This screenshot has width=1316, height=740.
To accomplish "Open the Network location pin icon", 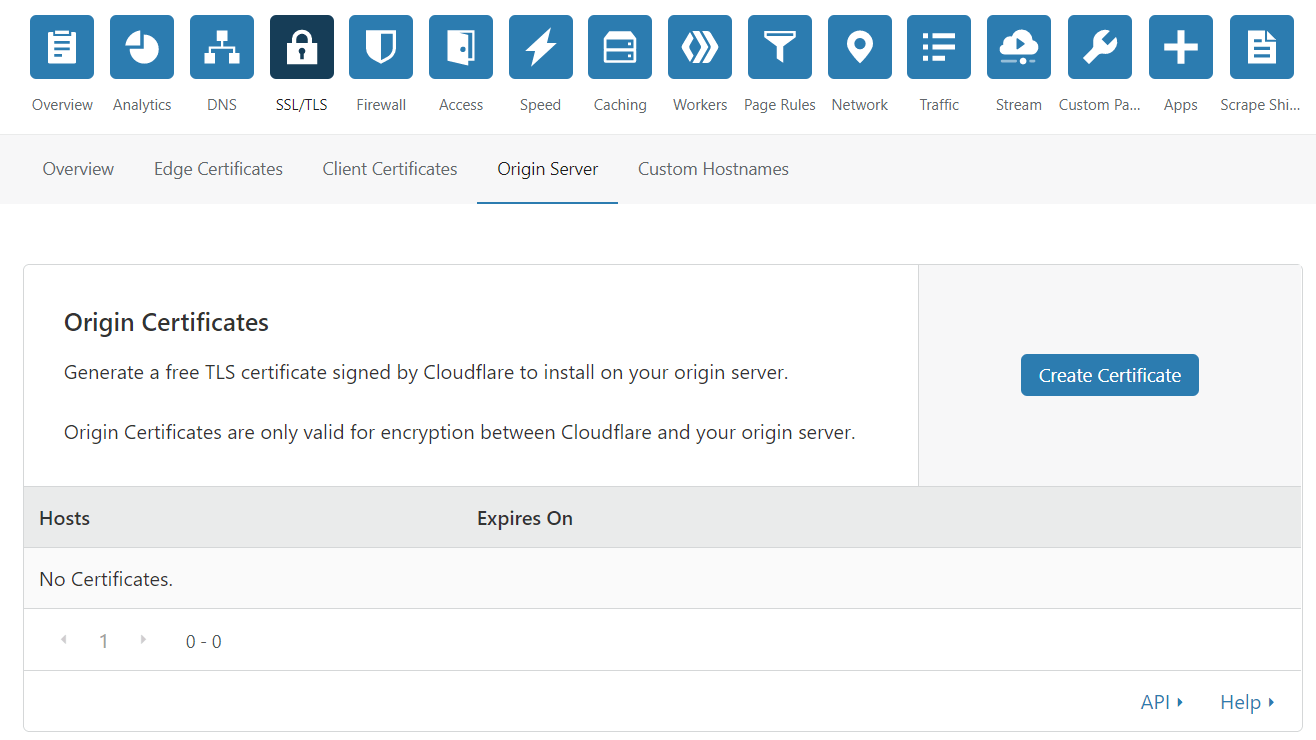I will coord(860,47).
